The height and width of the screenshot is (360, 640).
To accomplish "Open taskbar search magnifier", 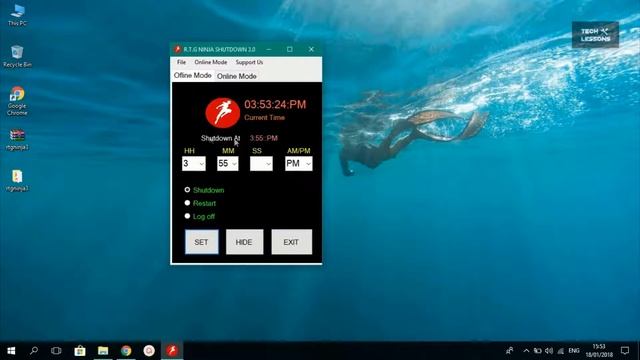I will (x=34, y=351).
